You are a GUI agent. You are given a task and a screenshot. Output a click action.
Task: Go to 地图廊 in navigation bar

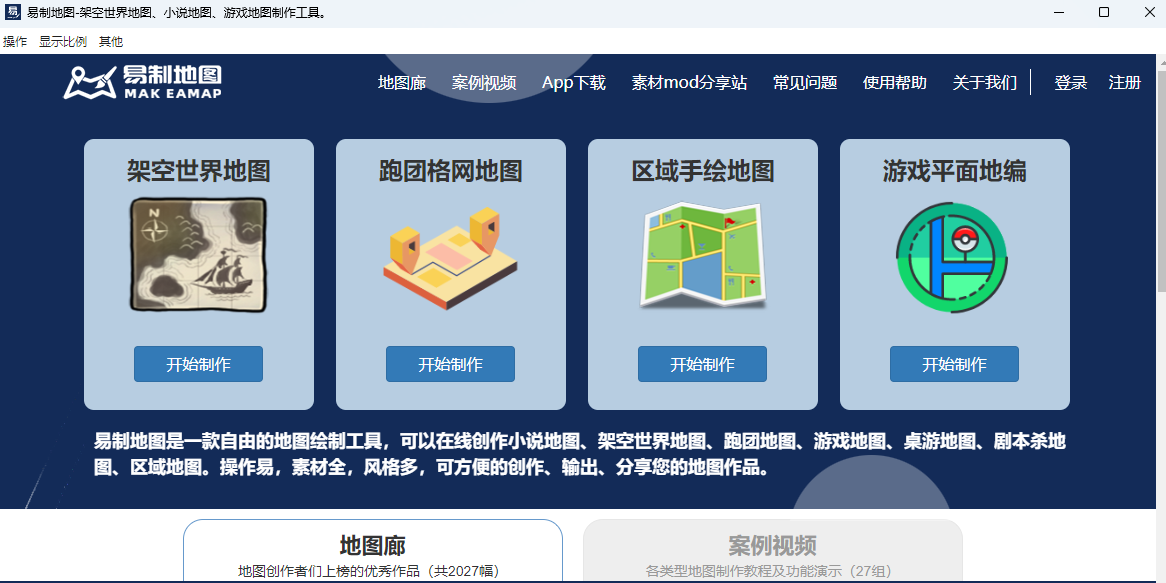coord(402,83)
